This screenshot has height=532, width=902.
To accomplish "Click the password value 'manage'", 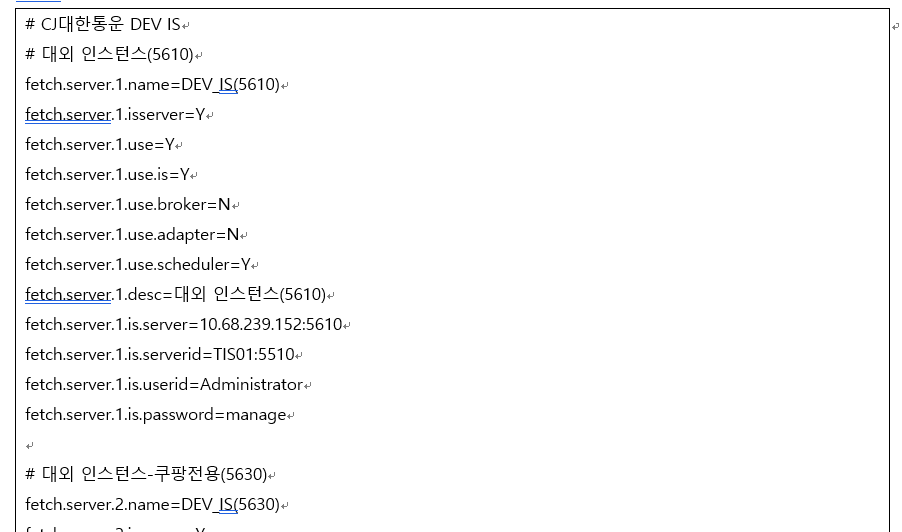I will click(x=257, y=415).
